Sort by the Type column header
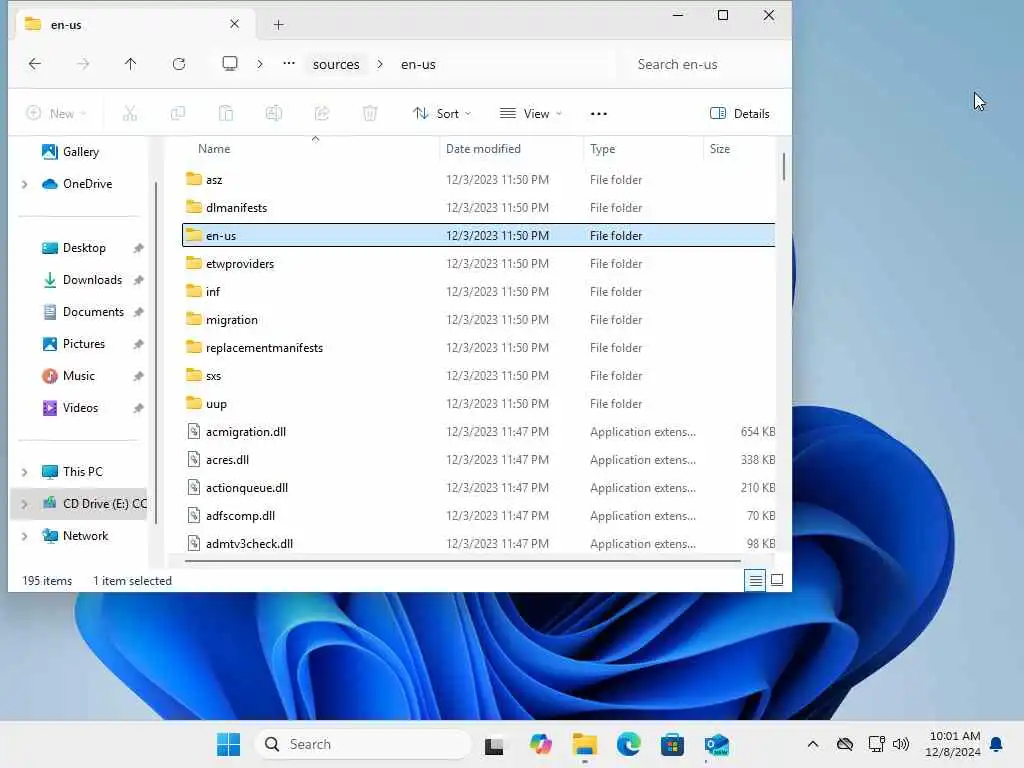 [x=602, y=149]
